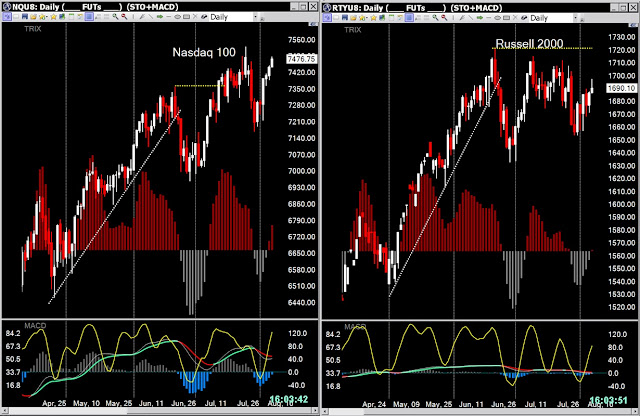Viewport: 640px width, 416px height.
Task: Click the X delete-drawing icon in the NQU8 toolbar
Action: 195,16
